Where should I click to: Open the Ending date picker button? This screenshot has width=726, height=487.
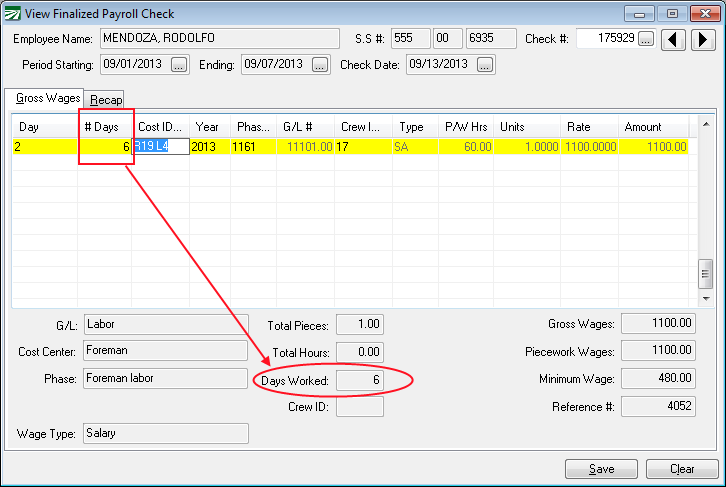click(320, 65)
